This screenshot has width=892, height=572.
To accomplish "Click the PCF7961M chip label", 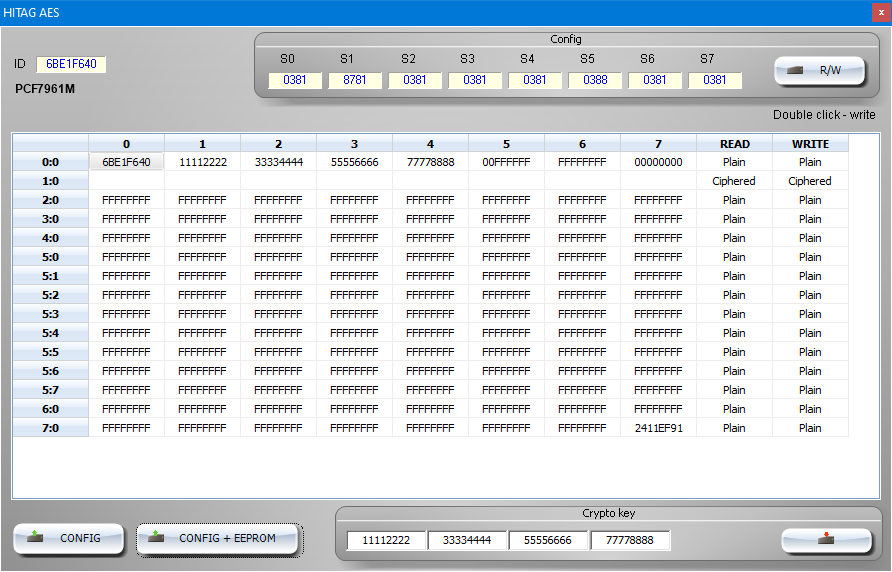I will point(45,89).
